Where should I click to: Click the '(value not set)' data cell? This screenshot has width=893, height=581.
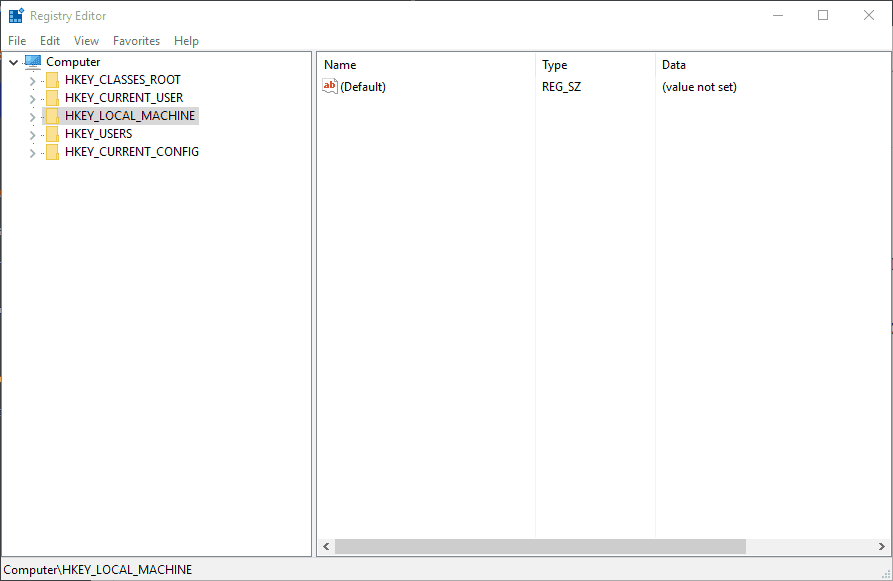(x=699, y=87)
